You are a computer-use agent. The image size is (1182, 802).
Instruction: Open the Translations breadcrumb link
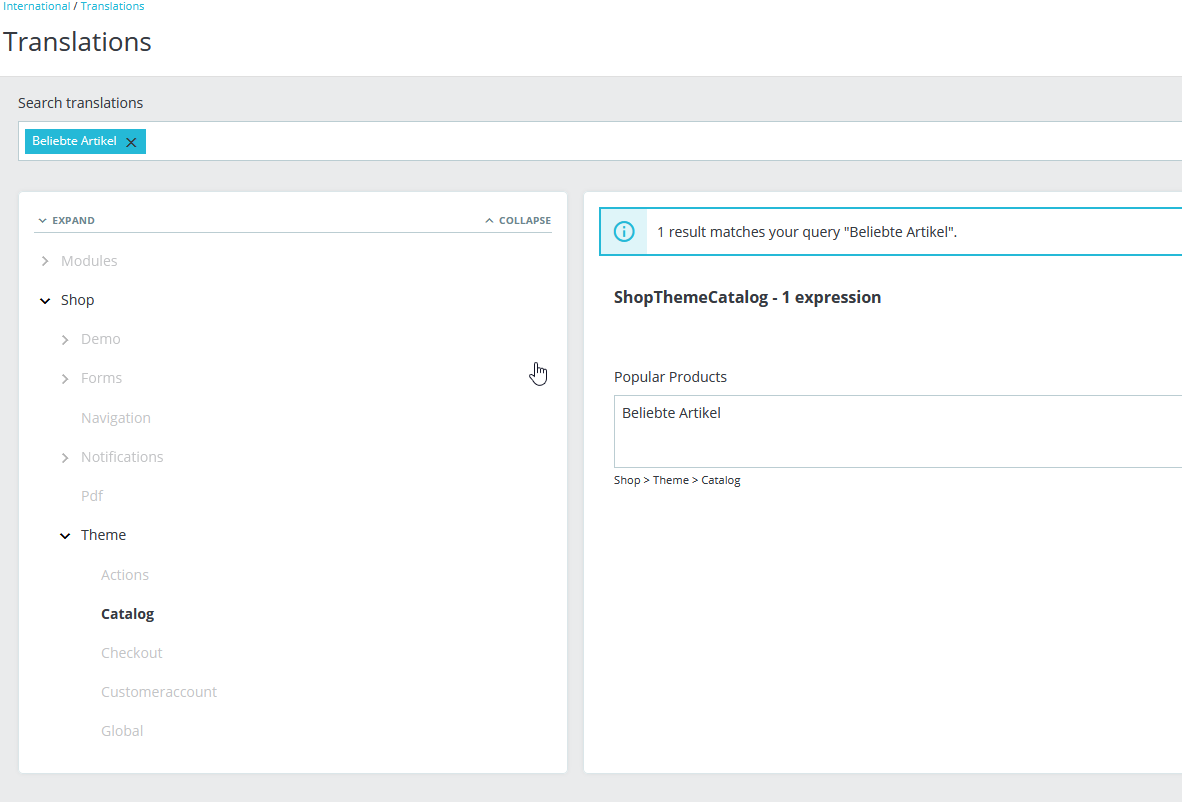112,6
